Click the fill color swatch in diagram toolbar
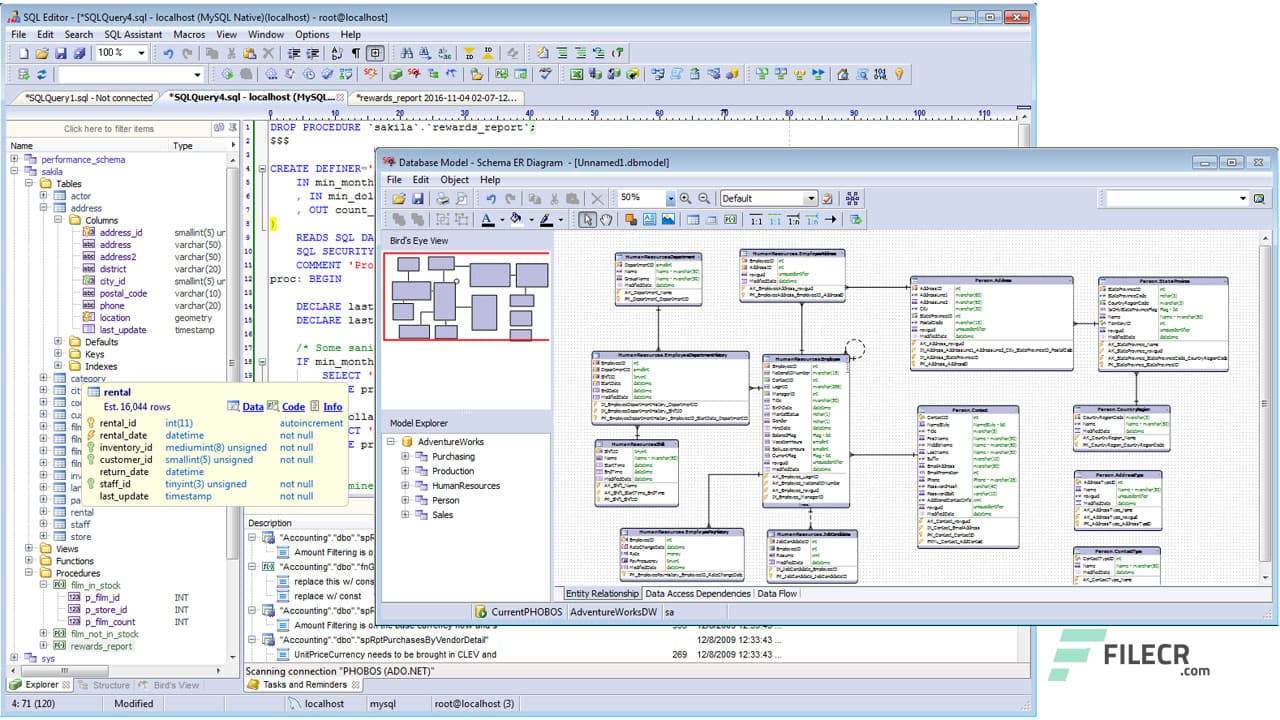 (516, 219)
